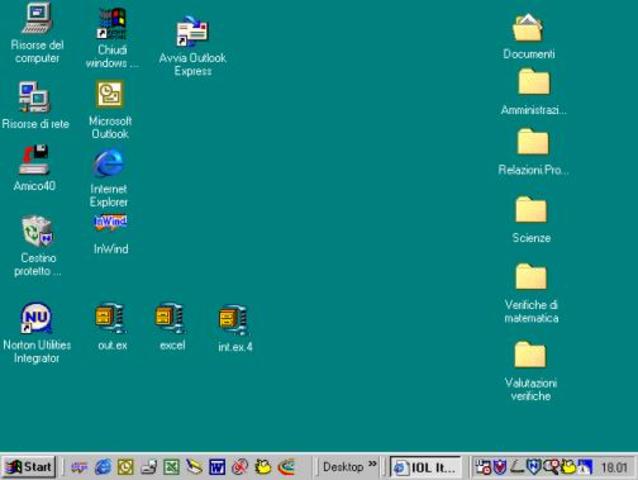Click the fax machine Quick Launch icon
638x480 pixels.
pos(149,467)
